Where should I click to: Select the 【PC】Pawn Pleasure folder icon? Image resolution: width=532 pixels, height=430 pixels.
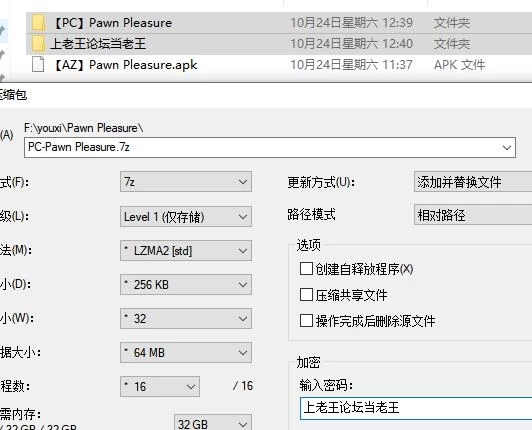click(x=38, y=23)
